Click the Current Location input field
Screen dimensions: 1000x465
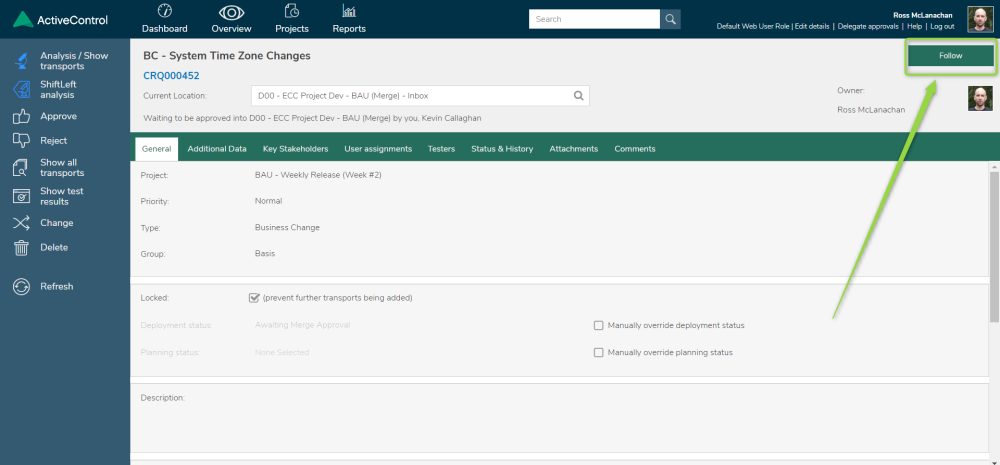(x=420, y=96)
